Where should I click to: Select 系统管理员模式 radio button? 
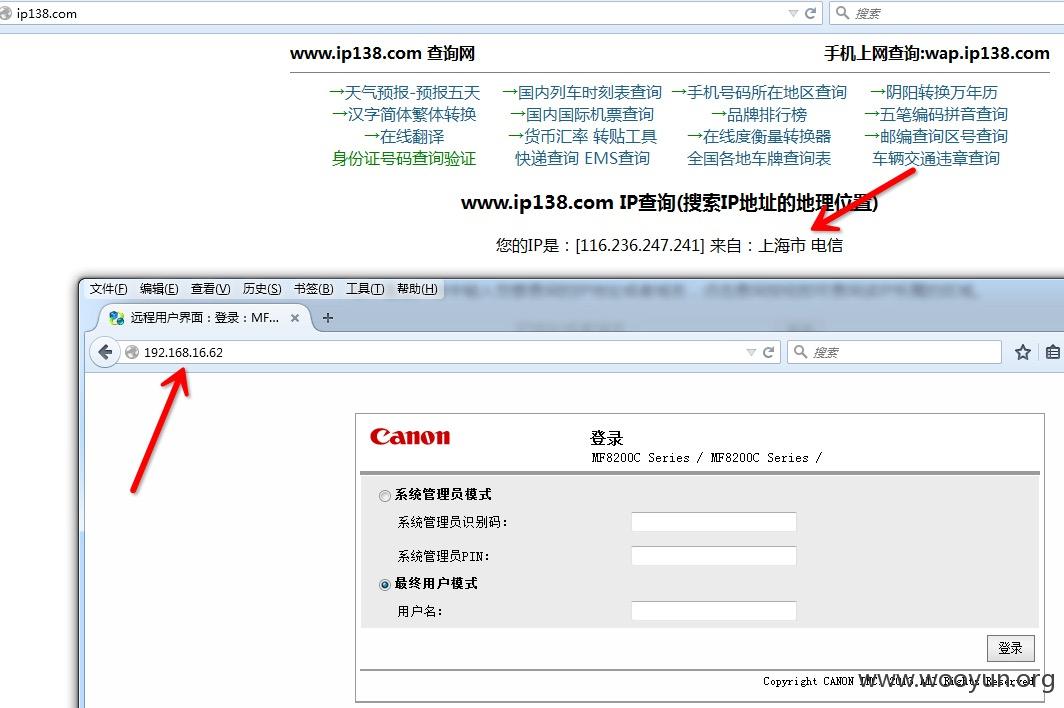tap(385, 496)
